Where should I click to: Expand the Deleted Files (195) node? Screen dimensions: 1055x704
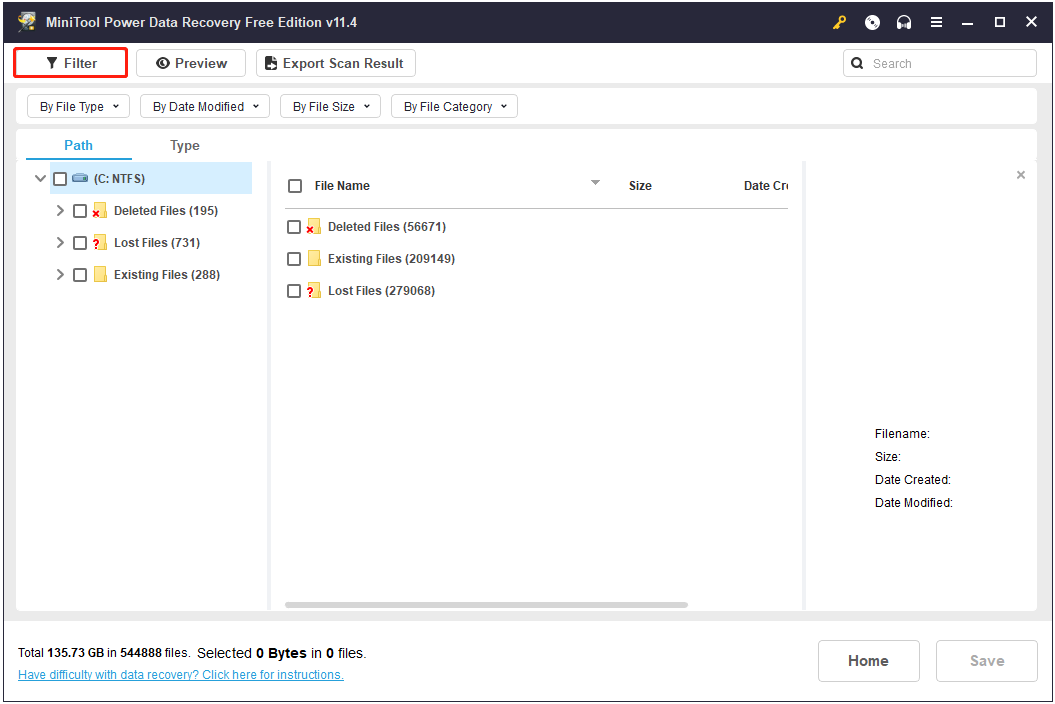point(60,211)
